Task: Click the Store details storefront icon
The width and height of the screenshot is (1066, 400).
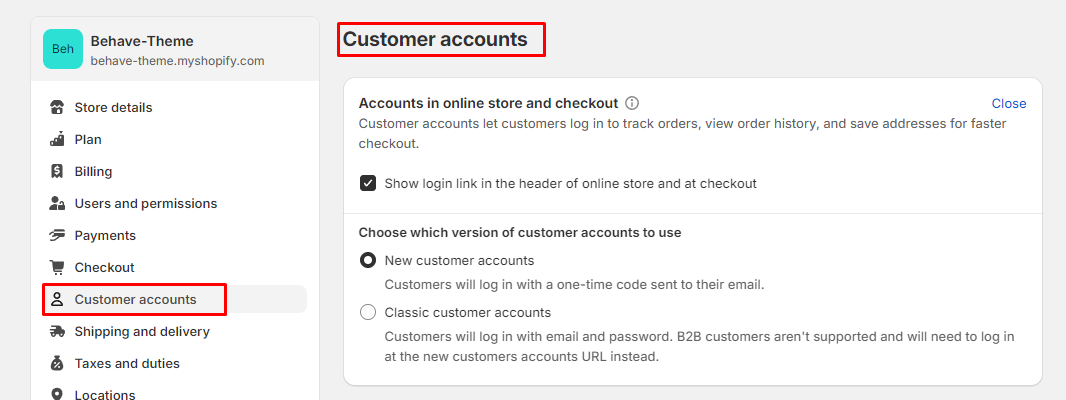Action: (x=57, y=107)
